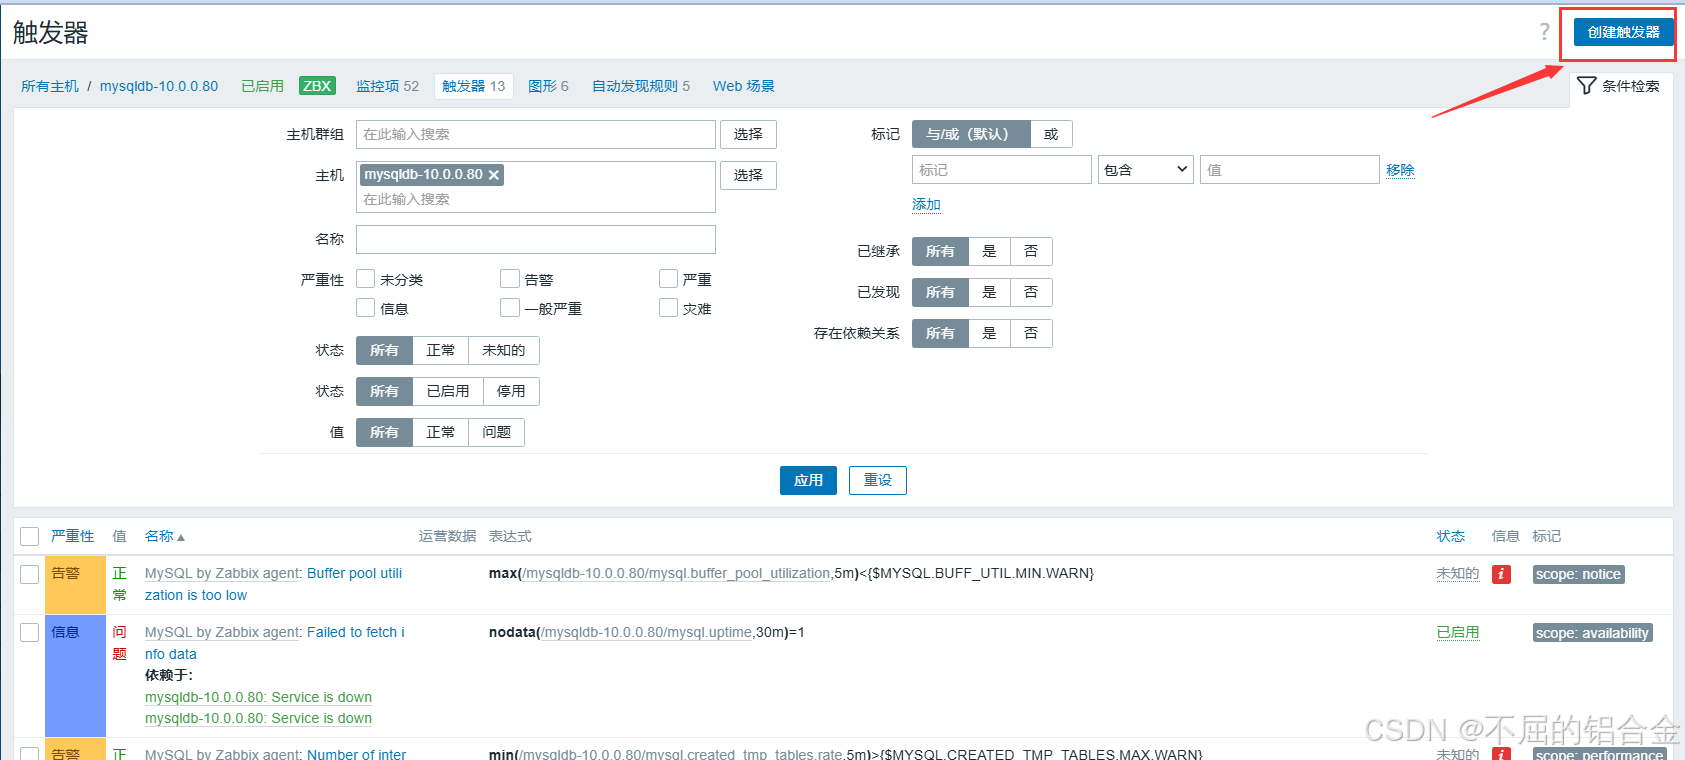Tick the 一般严重 severity checkbox
The image size is (1685, 760).
click(x=510, y=308)
